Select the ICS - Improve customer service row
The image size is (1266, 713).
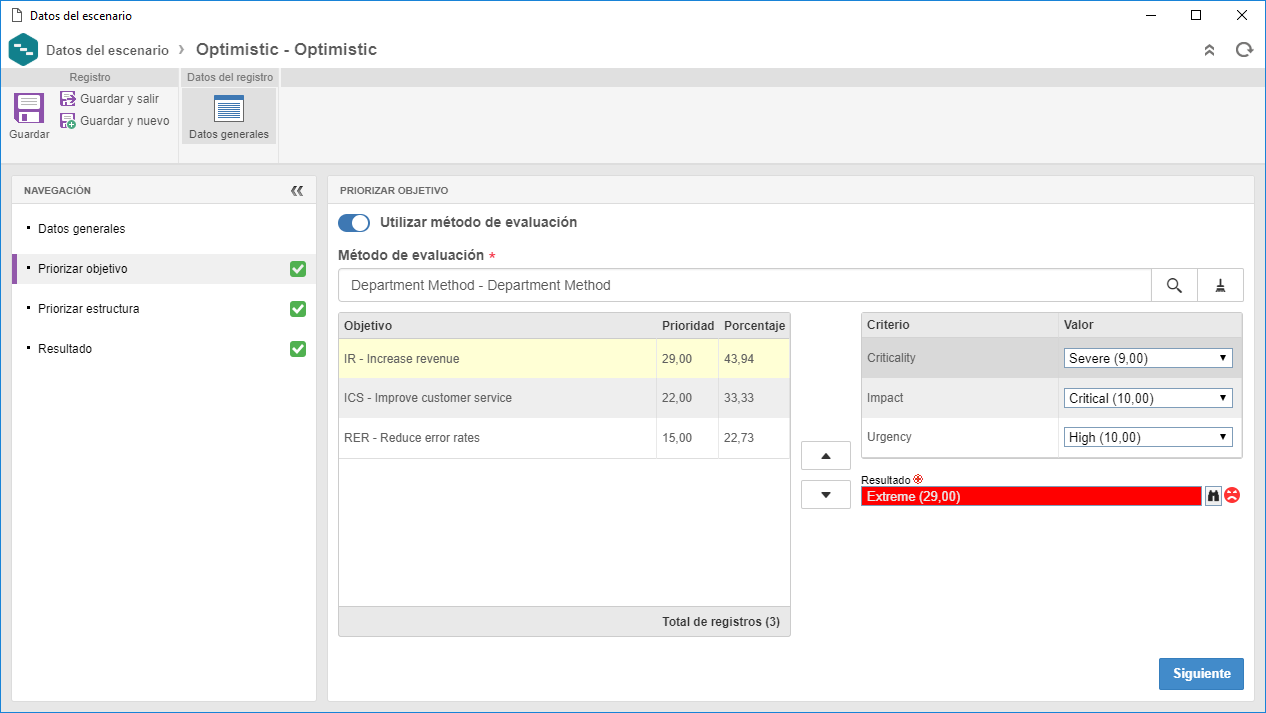(564, 398)
